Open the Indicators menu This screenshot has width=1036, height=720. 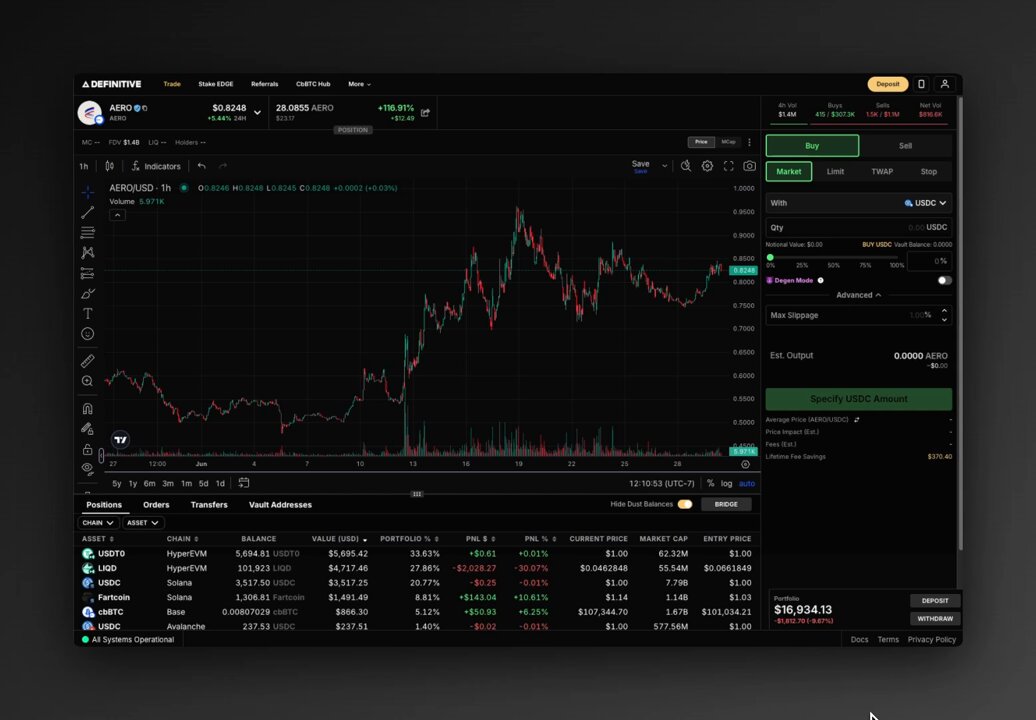pos(156,166)
